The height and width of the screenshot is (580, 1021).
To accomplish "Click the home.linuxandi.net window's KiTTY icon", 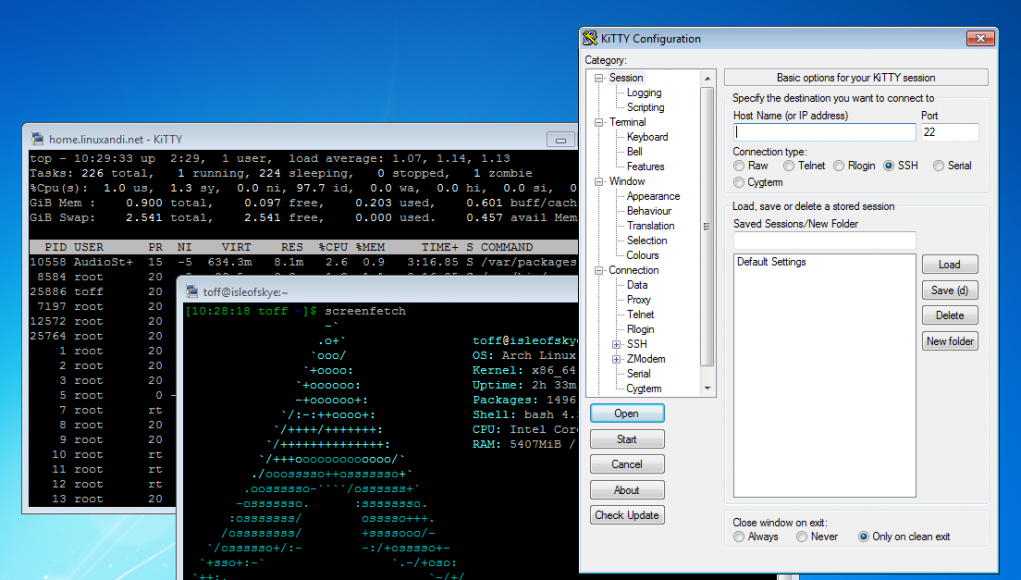I will click(x=38, y=139).
